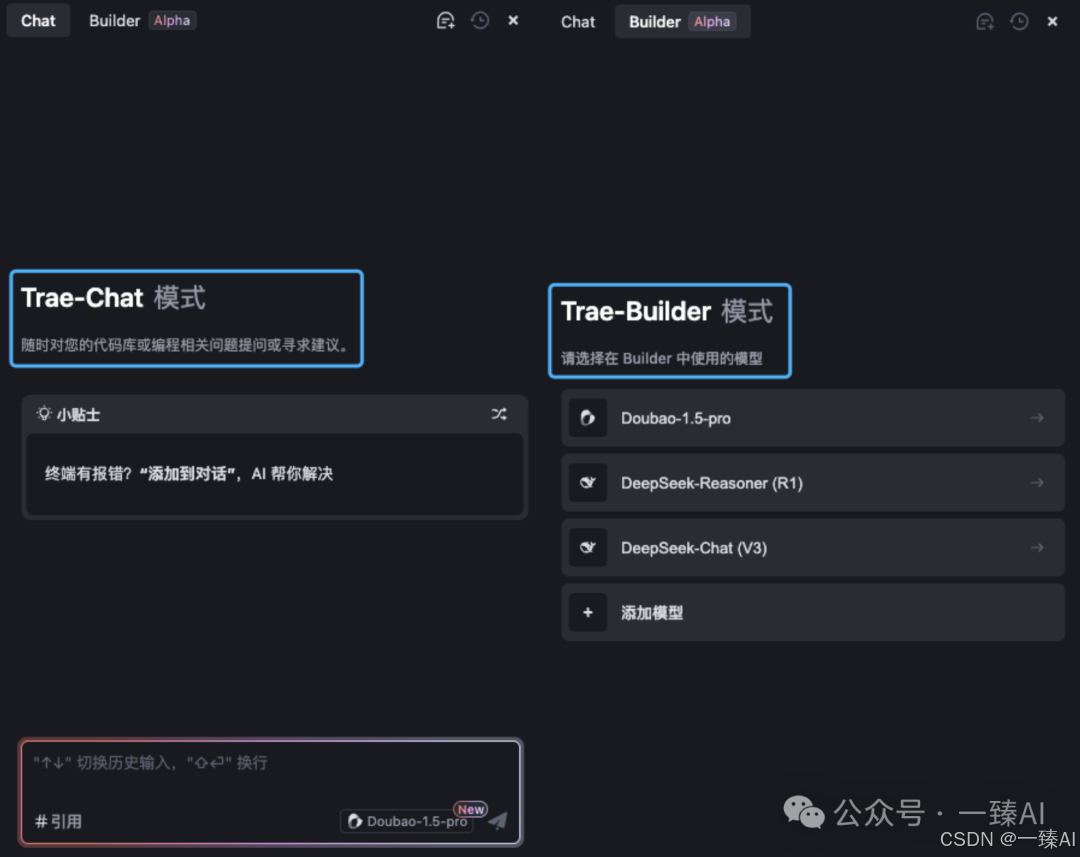Open the Chat tab in the right panel
The width and height of the screenshot is (1080, 857).
(x=577, y=22)
